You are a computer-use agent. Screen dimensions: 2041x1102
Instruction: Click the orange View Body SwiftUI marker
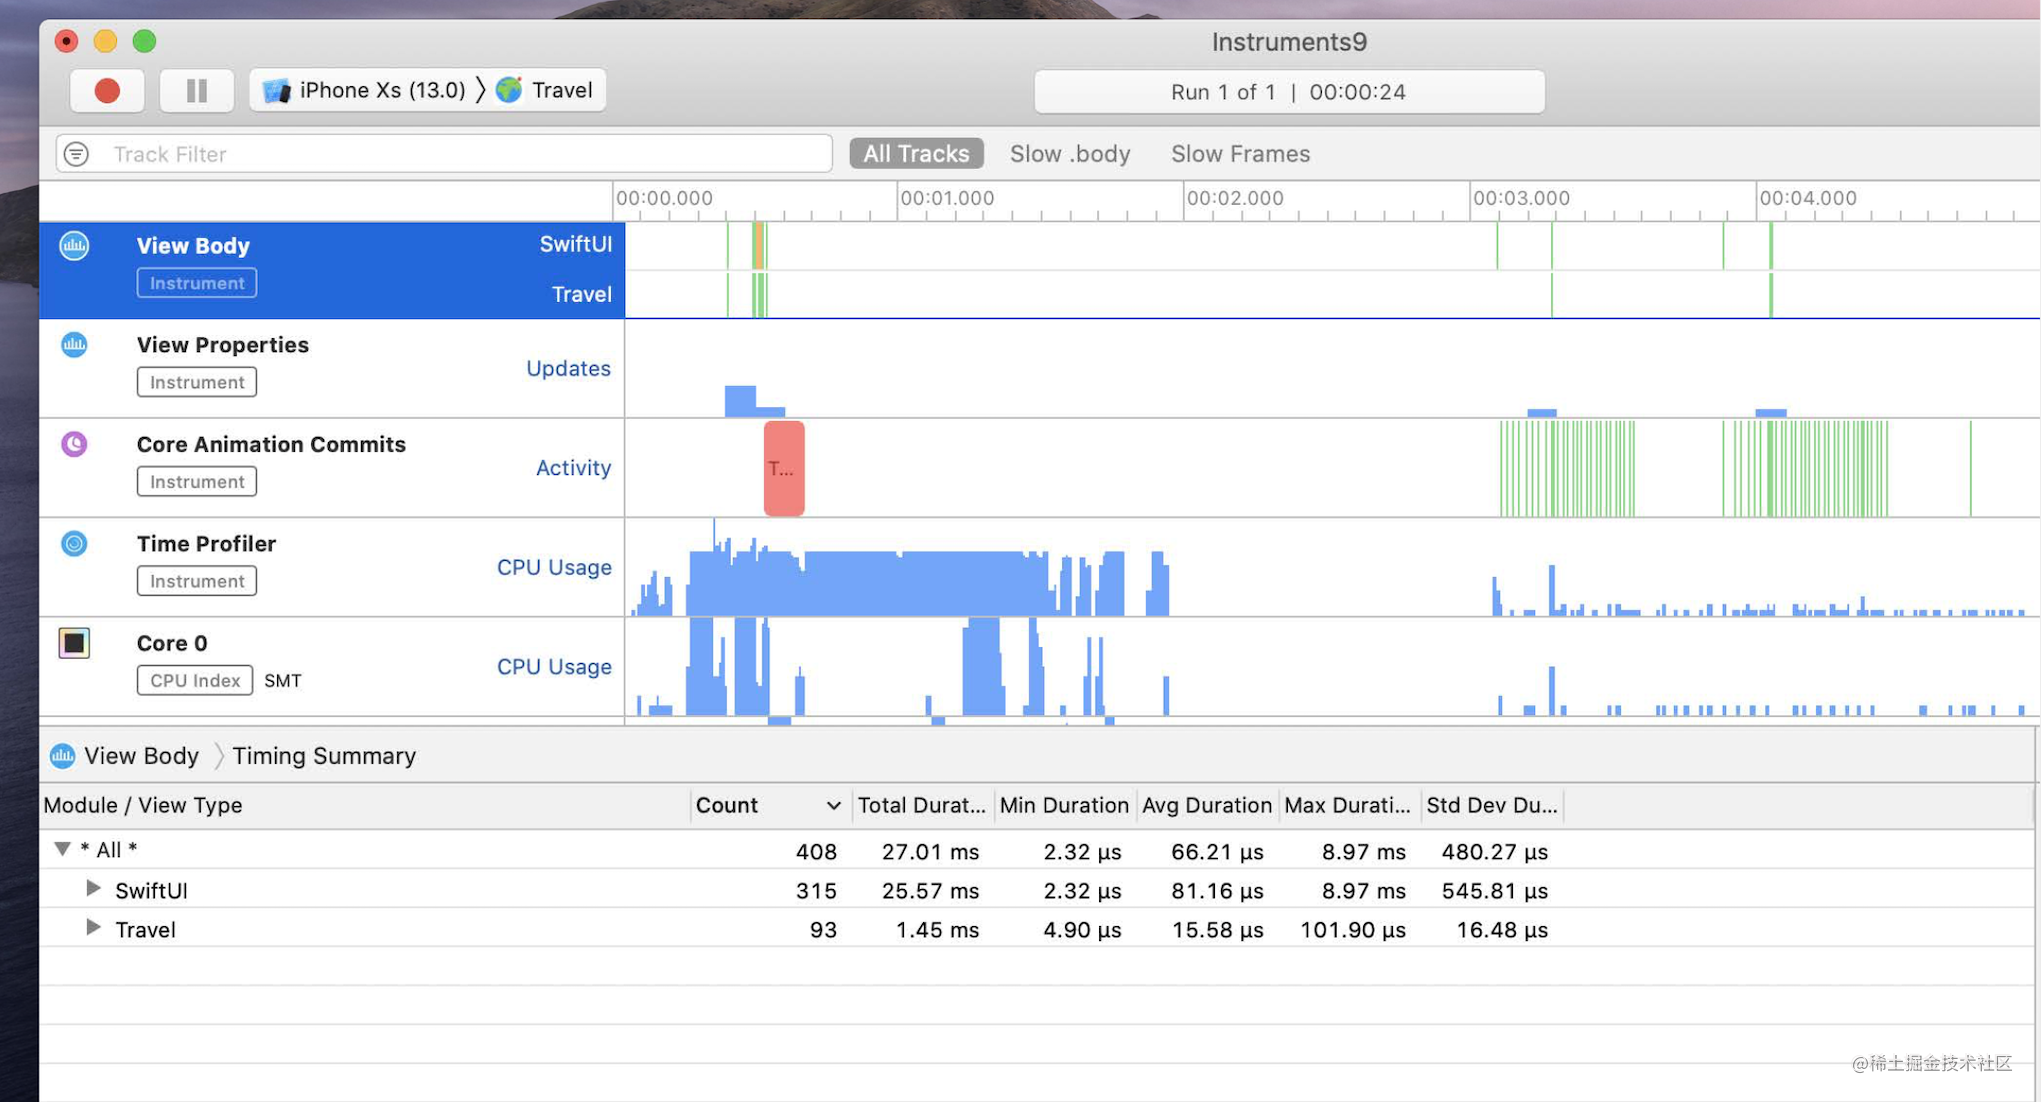pyautogui.click(x=758, y=246)
